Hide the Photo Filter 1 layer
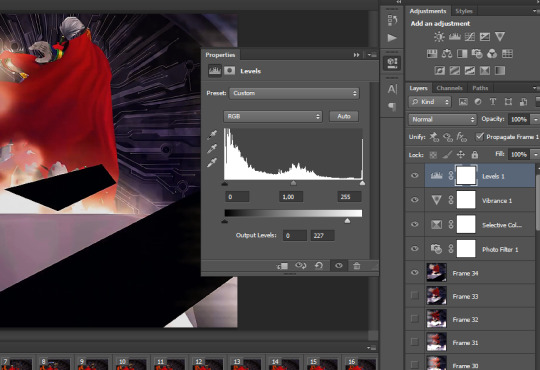This screenshot has width=540, height=370. point(415,249)
